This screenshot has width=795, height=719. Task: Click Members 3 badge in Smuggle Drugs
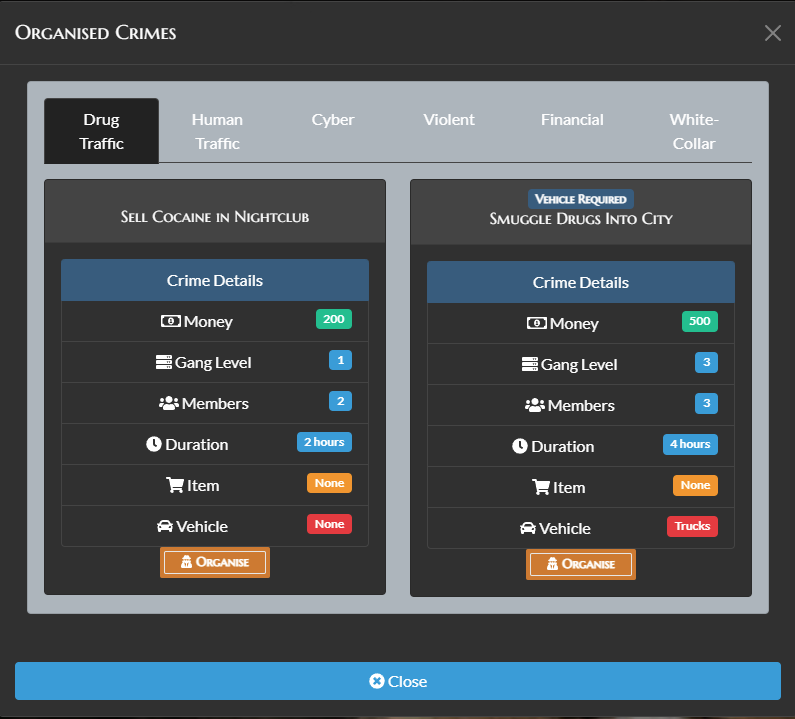[706, 404]
